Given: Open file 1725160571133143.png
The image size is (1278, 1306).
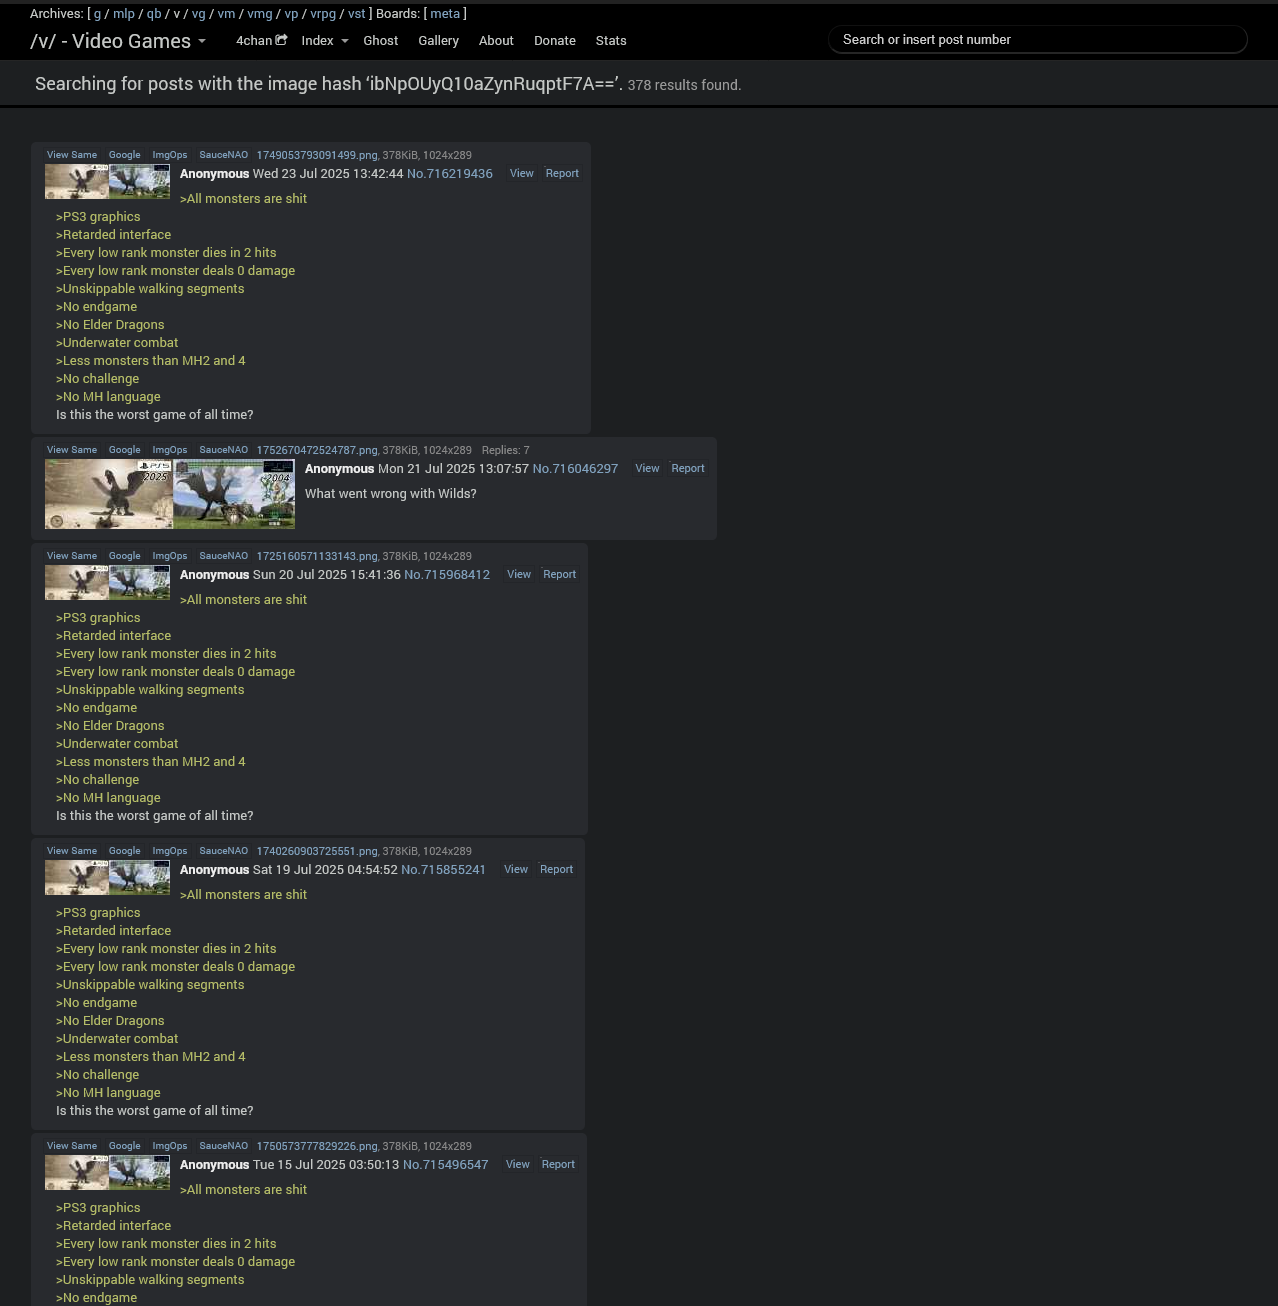Looking at the screenshot, I should [x=317, y=556].
